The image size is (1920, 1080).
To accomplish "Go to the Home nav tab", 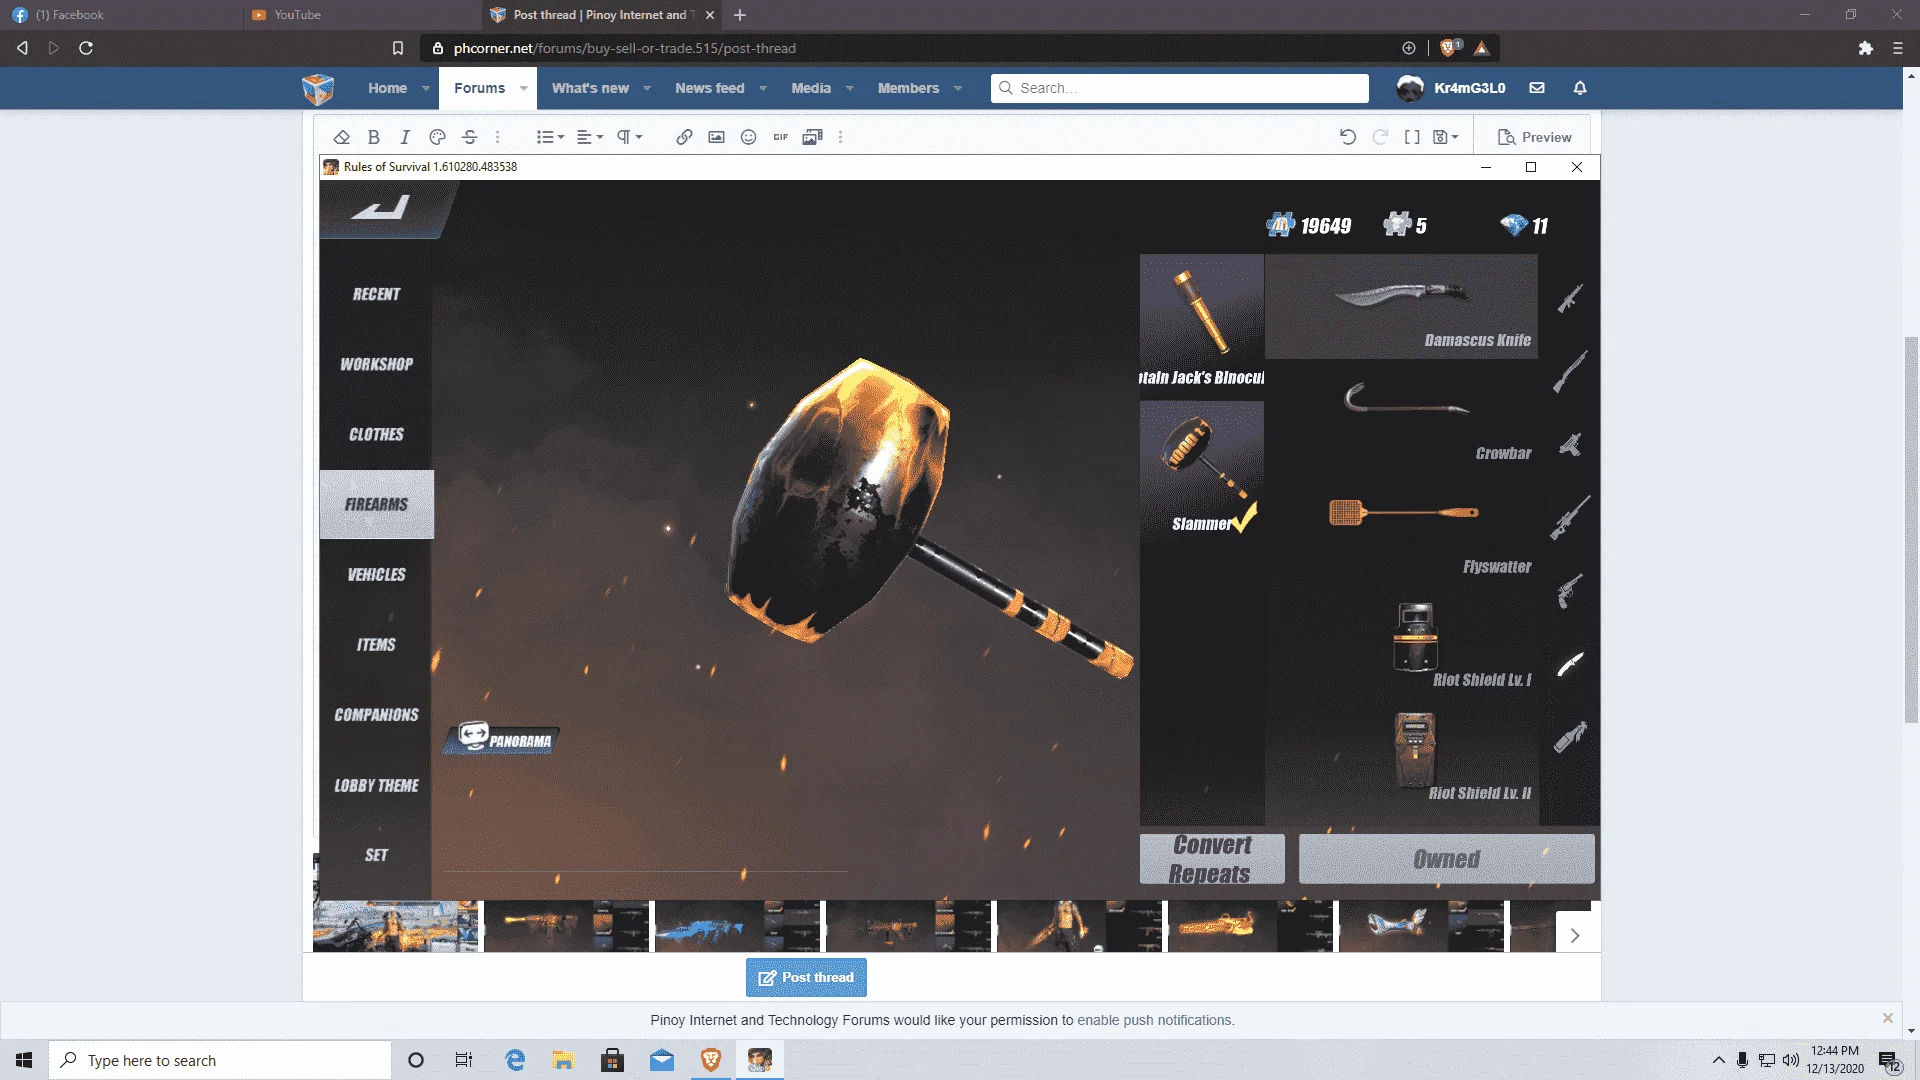I will tap(387, 88).
